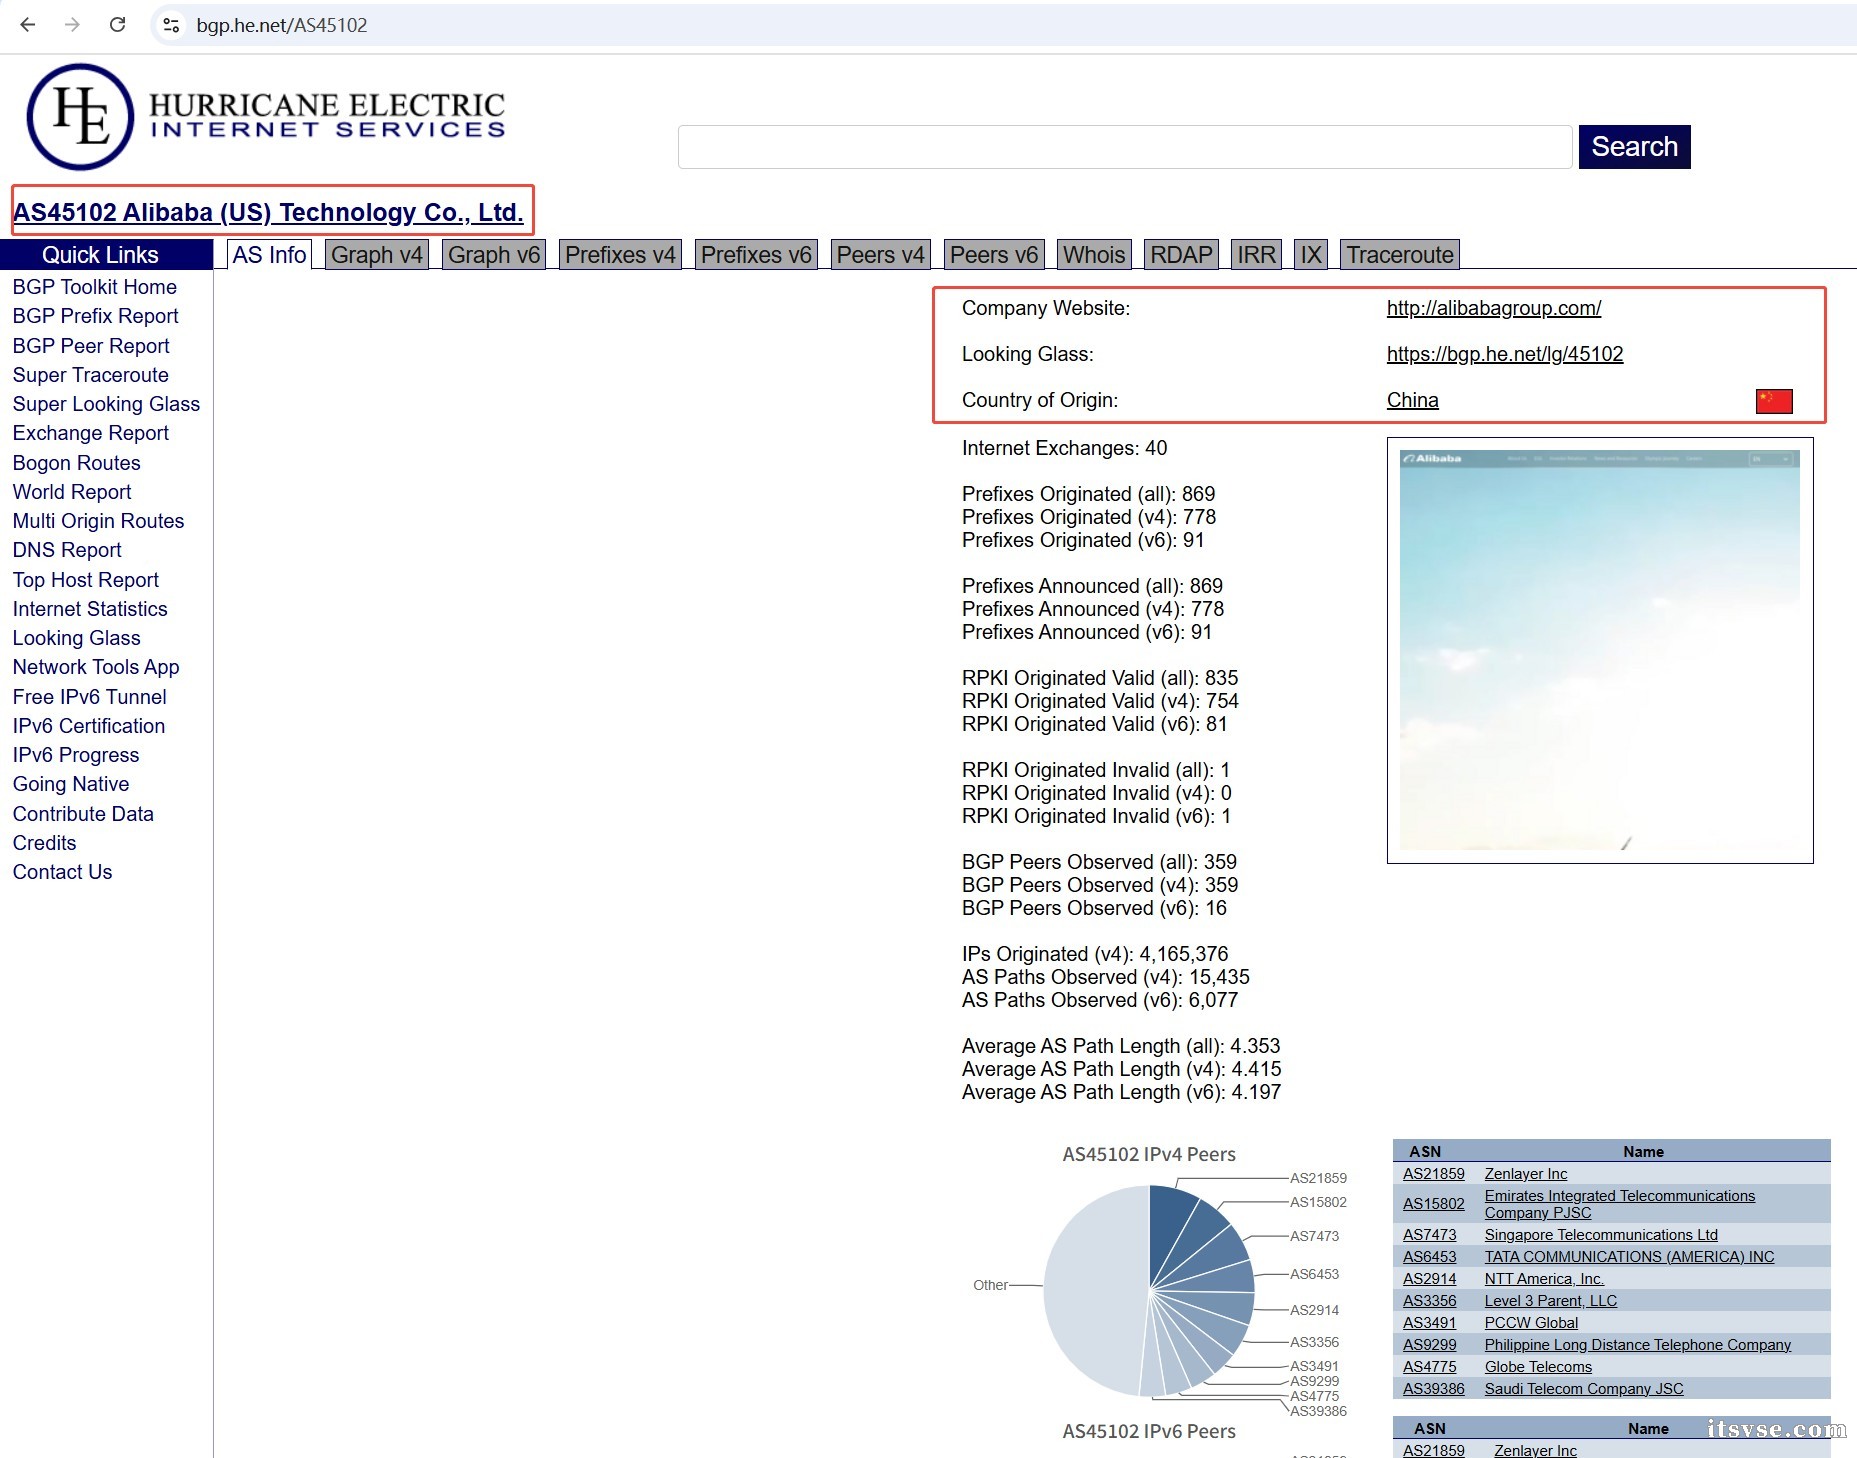Open Contact Us link
The image size is (1857, 1458).
point(63,872)
